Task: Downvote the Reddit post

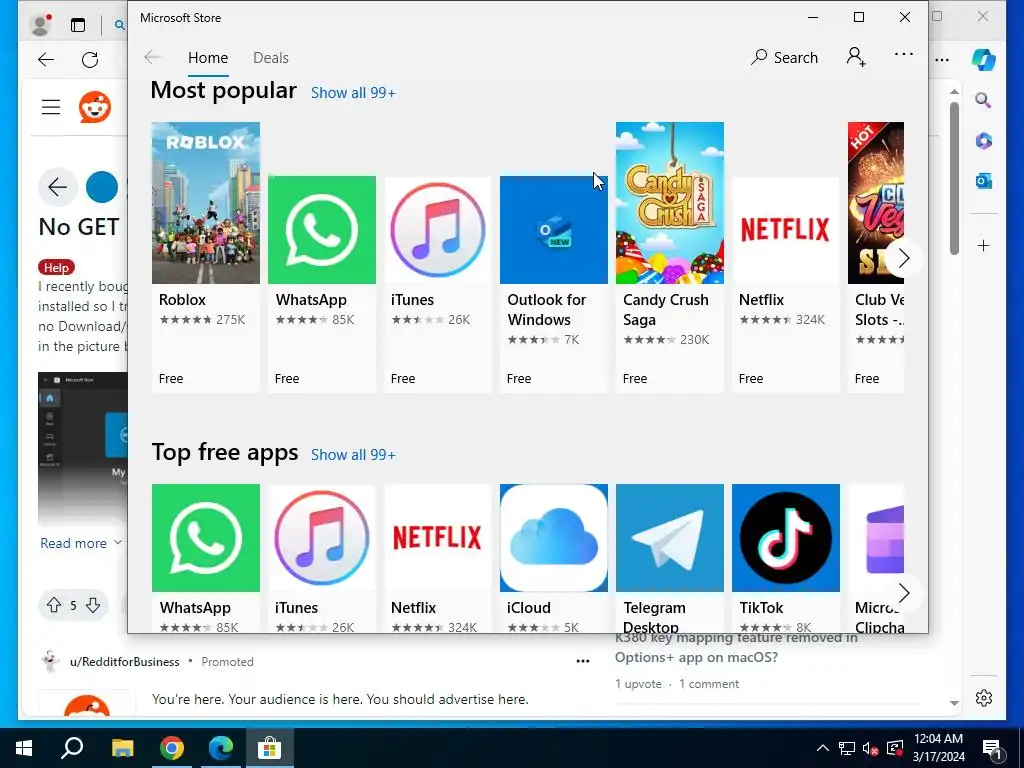Action: (x=93, y=605)
